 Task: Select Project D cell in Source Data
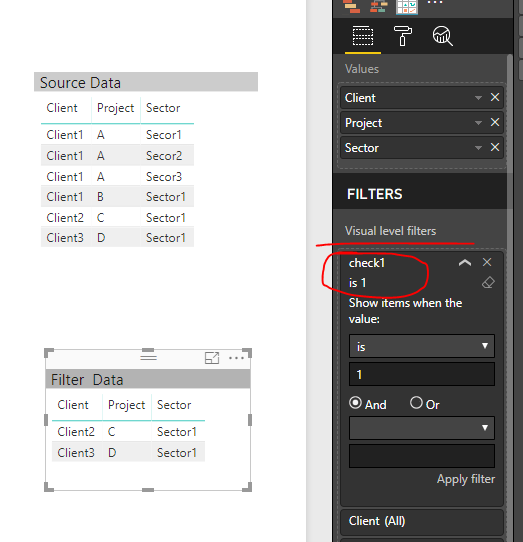[x=101, y=238]
